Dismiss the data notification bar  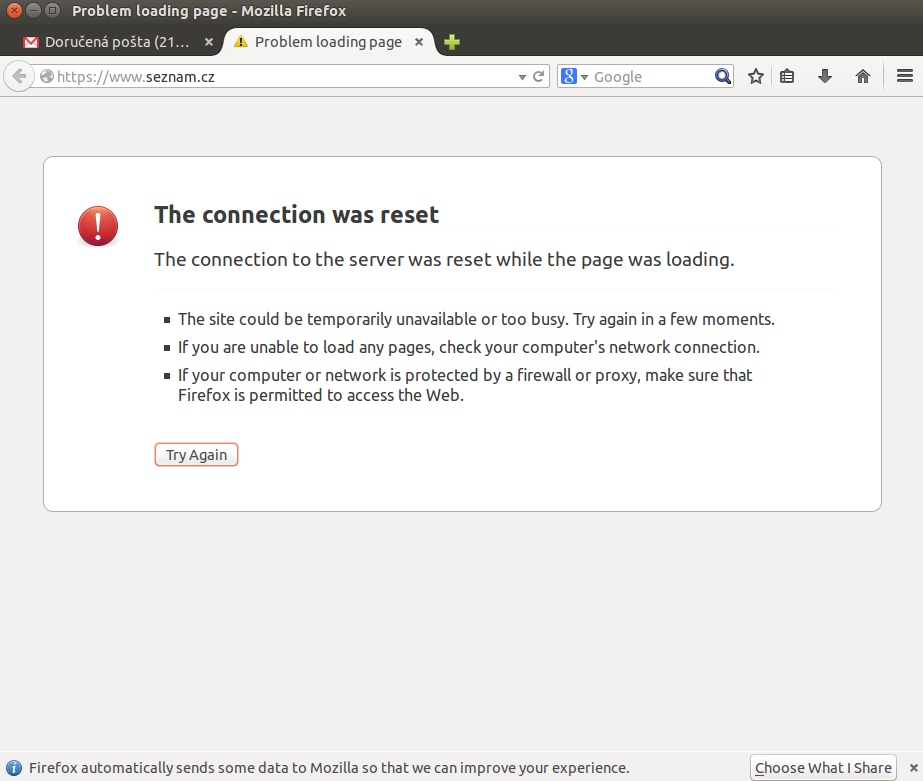tap(914, 767)
